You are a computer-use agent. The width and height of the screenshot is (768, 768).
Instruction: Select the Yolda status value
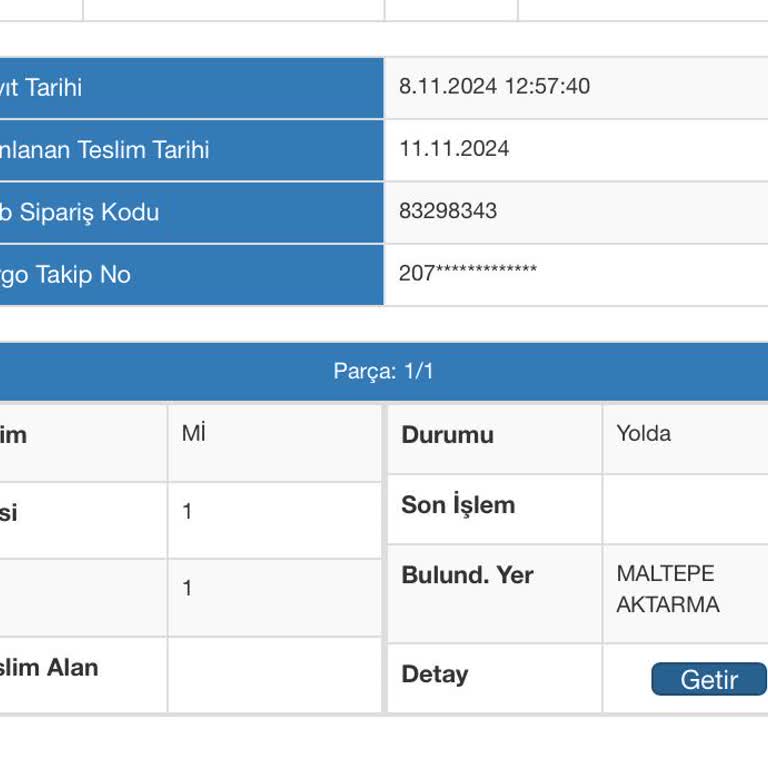pyautogui.click(x=643, y=433)
